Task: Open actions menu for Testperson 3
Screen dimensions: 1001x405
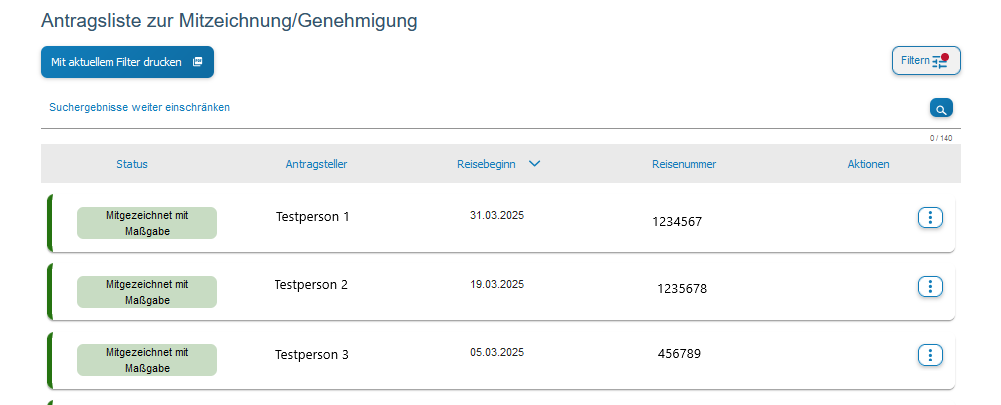Action: (x=930, y=355)
